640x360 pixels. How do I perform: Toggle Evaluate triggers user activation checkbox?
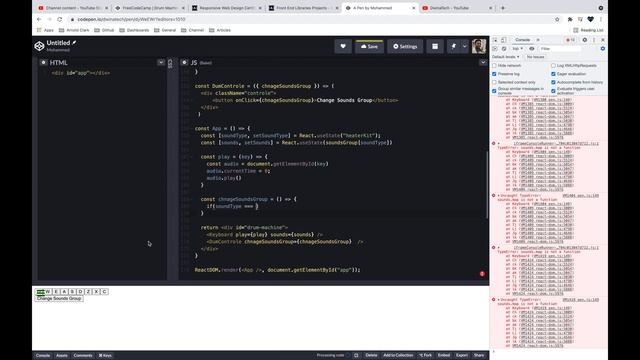pyautogui.click(x=553, y=91)
